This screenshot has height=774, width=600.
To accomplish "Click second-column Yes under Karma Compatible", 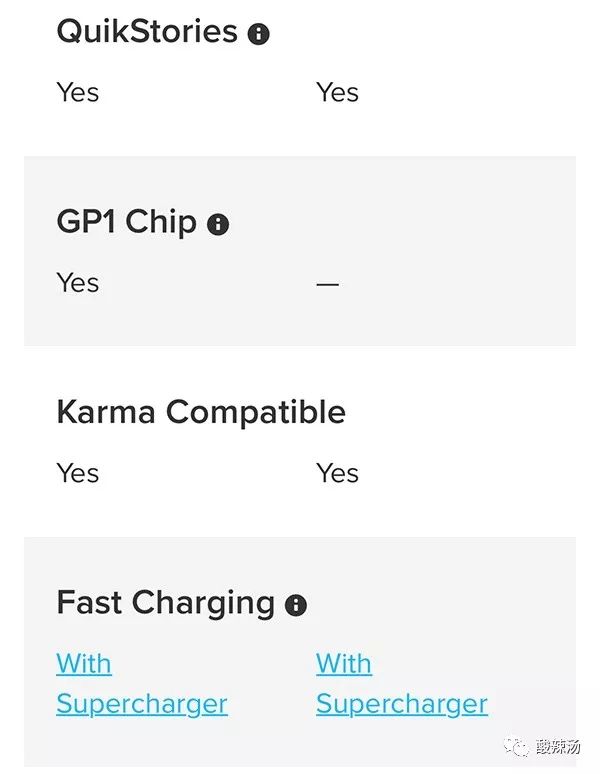I will coord(337,473).
